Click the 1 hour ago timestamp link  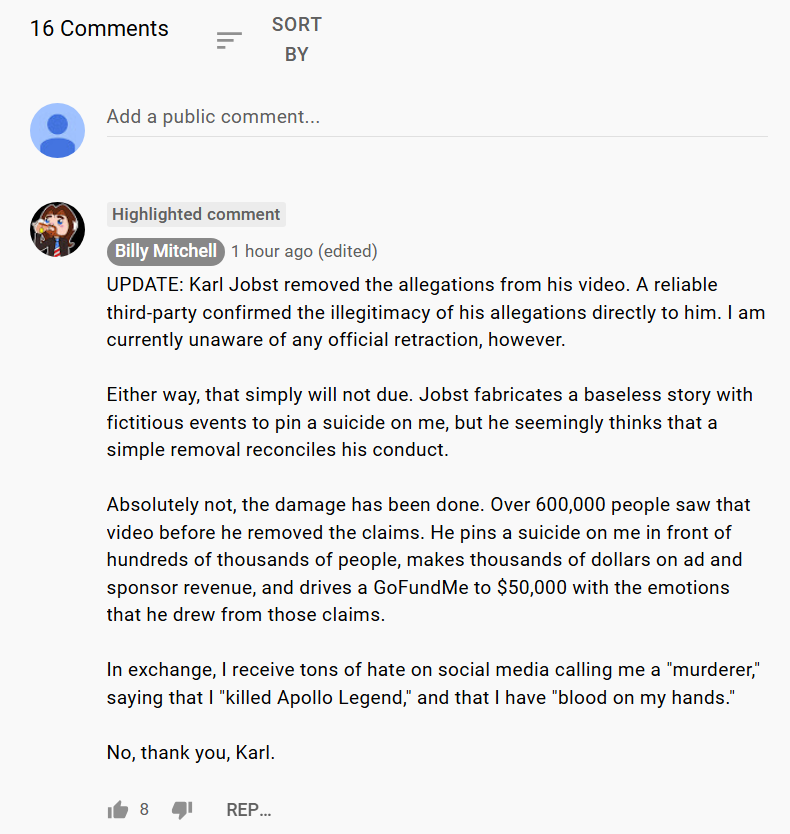[x=272, y=251]
